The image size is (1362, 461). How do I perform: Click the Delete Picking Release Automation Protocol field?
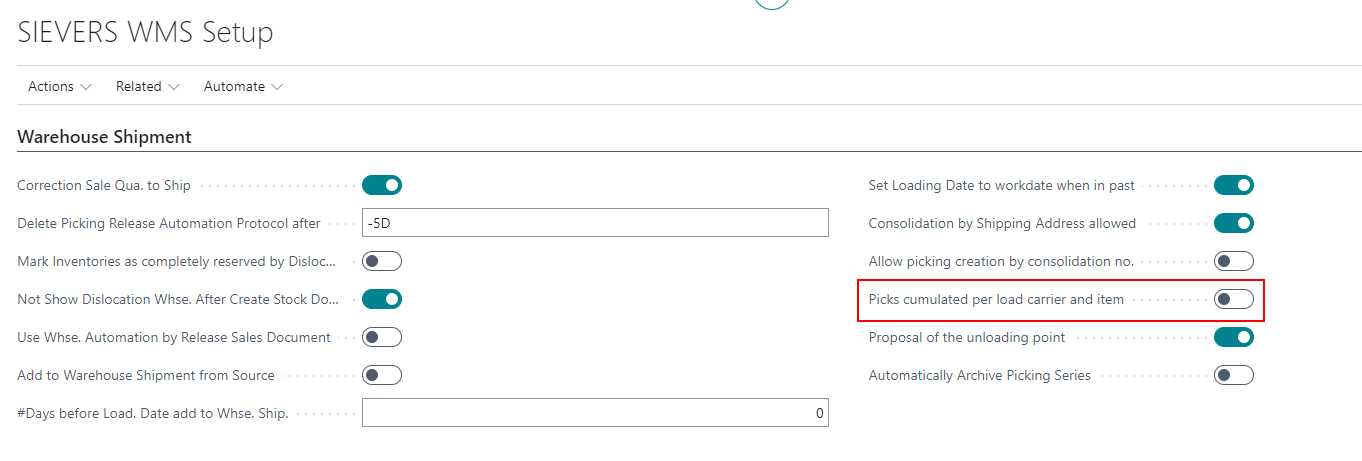595,223
